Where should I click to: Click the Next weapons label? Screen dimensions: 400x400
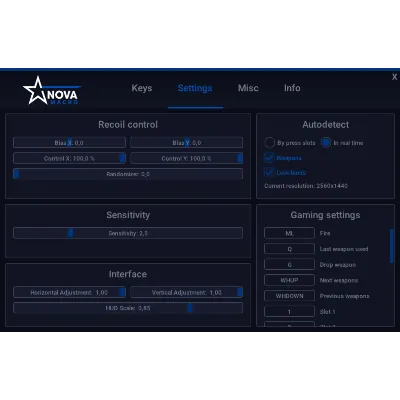339,280
